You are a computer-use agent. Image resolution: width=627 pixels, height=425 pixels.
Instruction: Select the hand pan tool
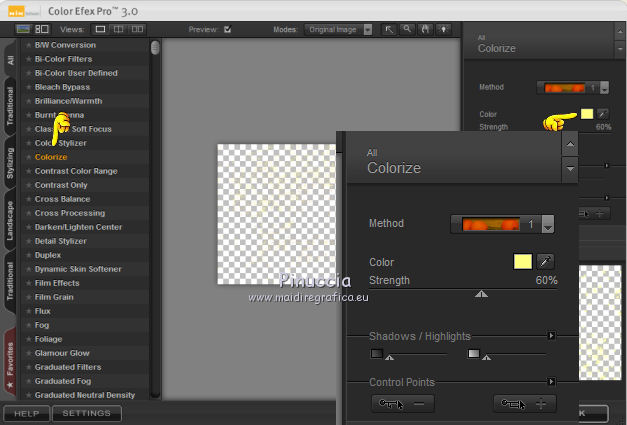(425, 29)
